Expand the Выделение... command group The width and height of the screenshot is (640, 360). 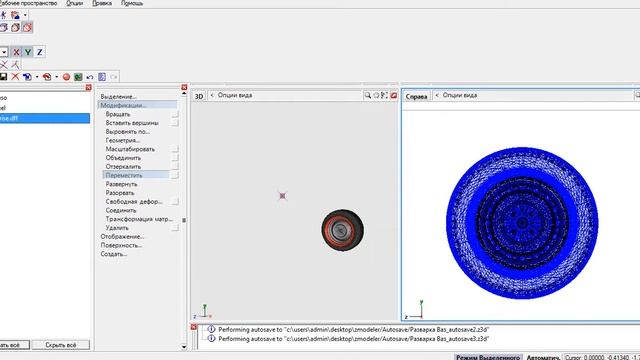118,97
